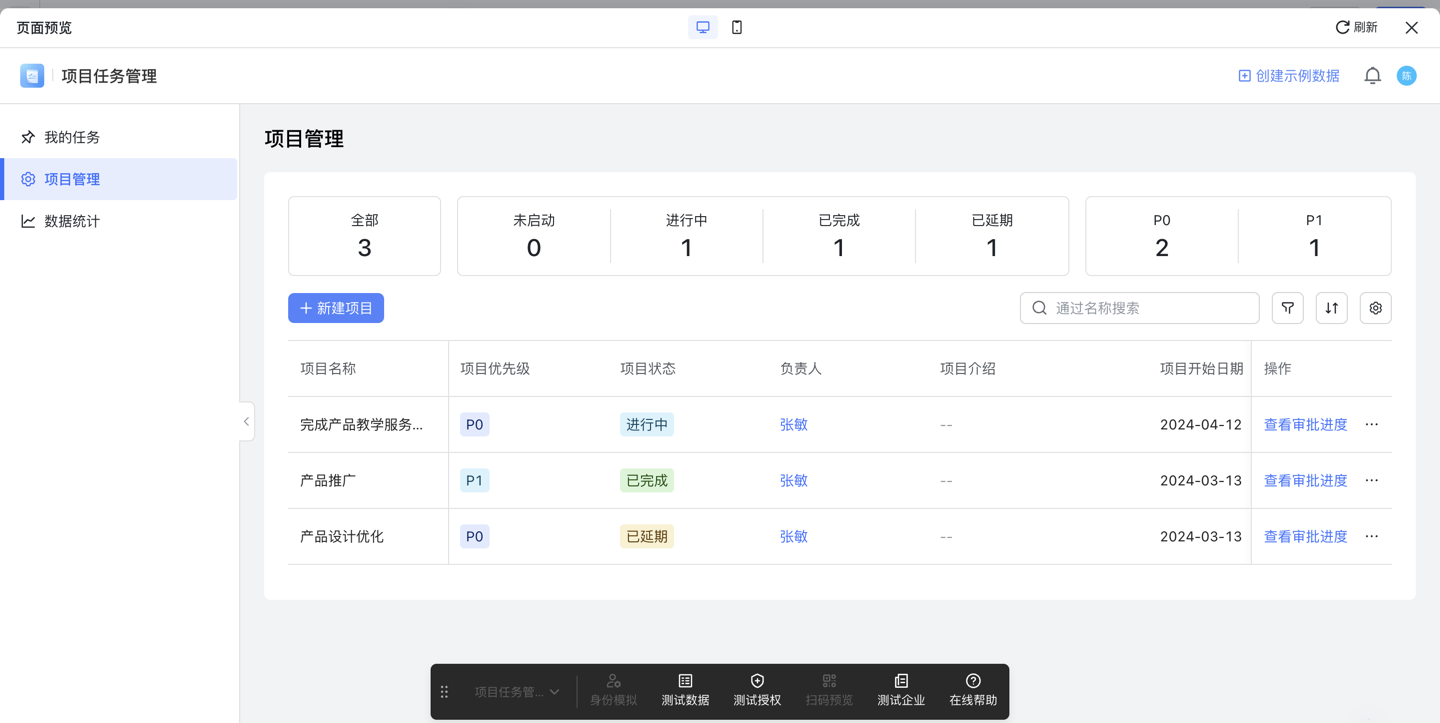
Task: Open project 产品推广
Action: 328,481
